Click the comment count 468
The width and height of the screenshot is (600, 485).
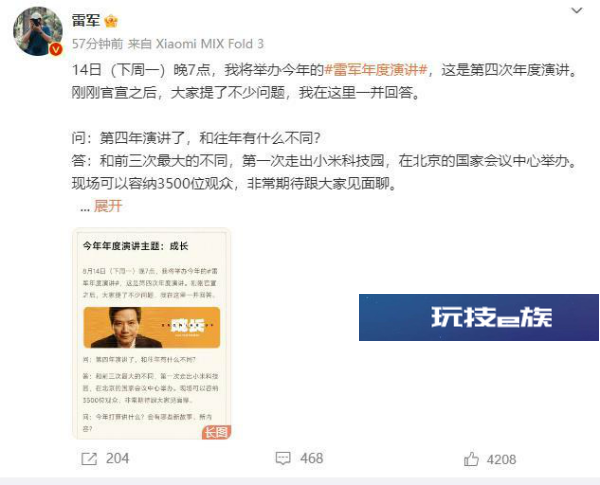point(311,458)
